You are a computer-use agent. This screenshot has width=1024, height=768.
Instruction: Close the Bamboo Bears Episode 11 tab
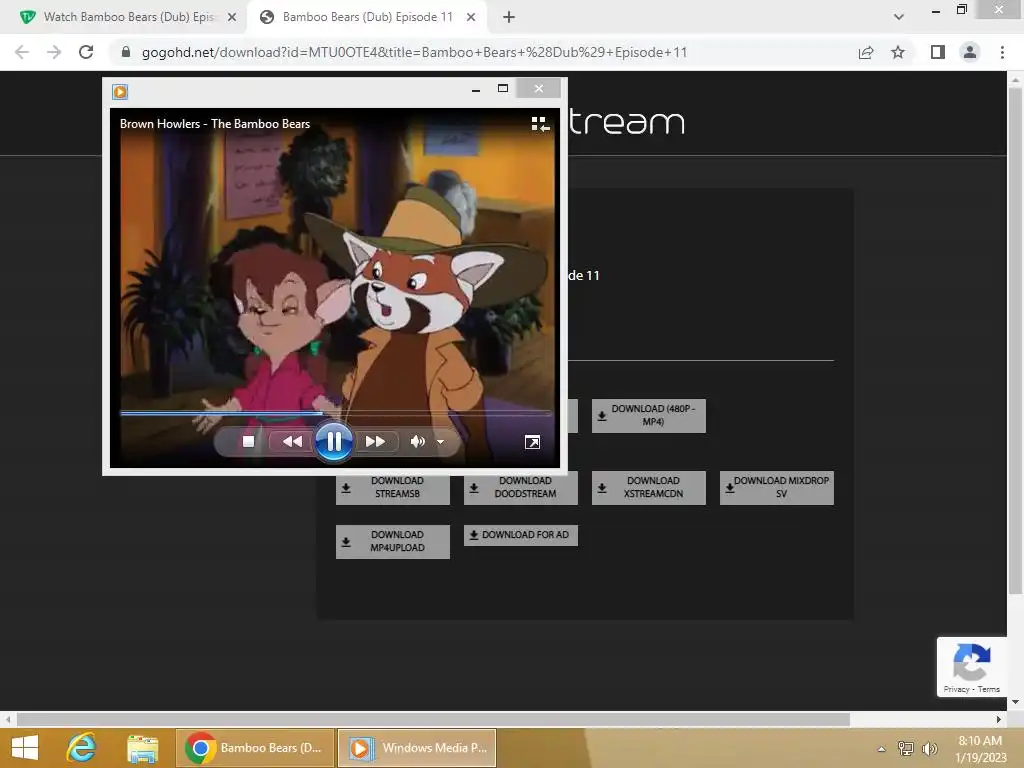tap(471, 18)
